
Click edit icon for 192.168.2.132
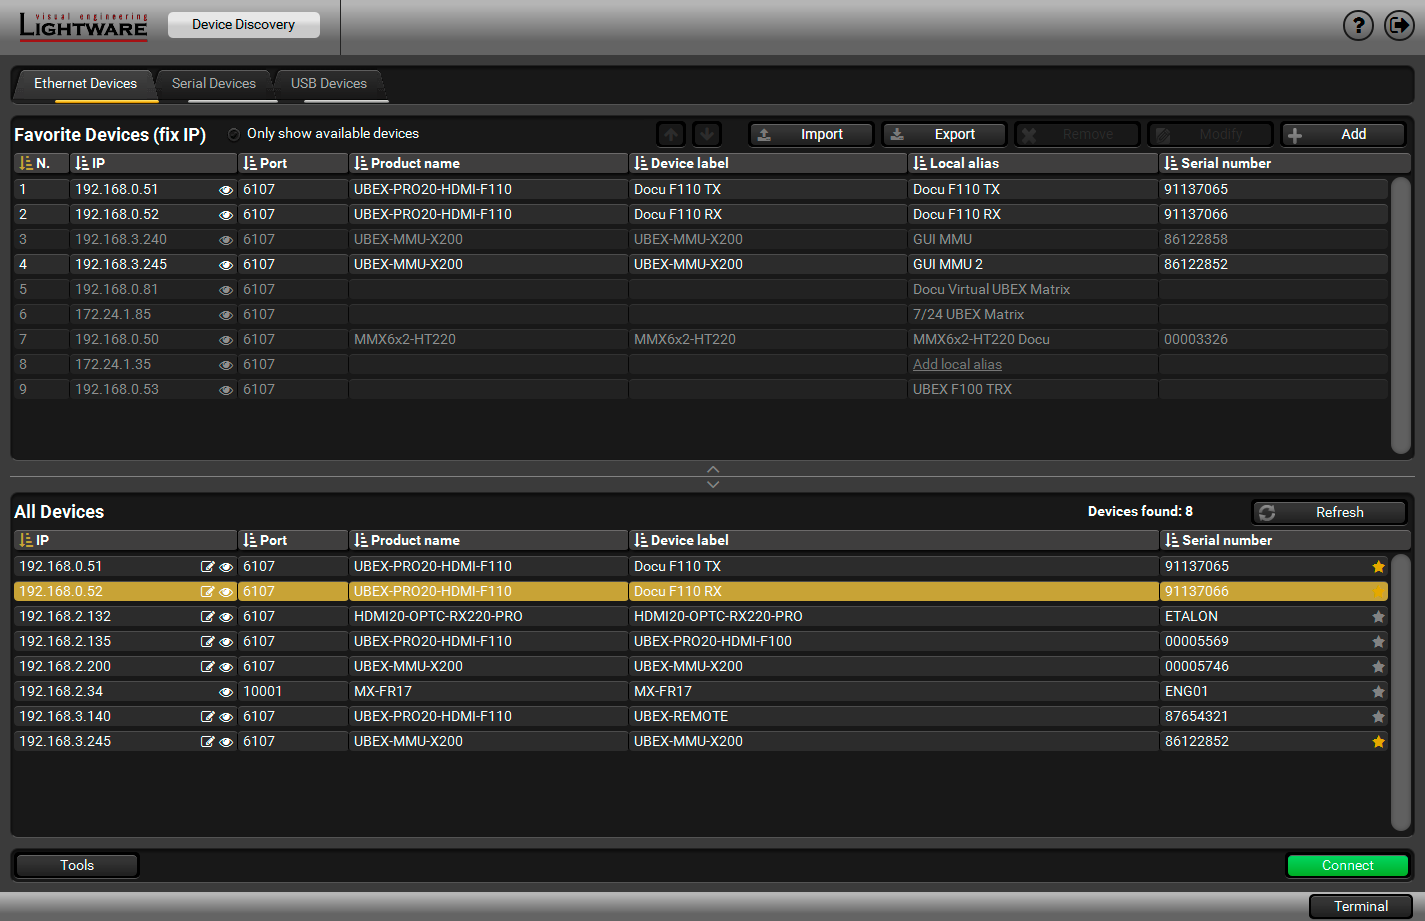[x=207, y=617]
